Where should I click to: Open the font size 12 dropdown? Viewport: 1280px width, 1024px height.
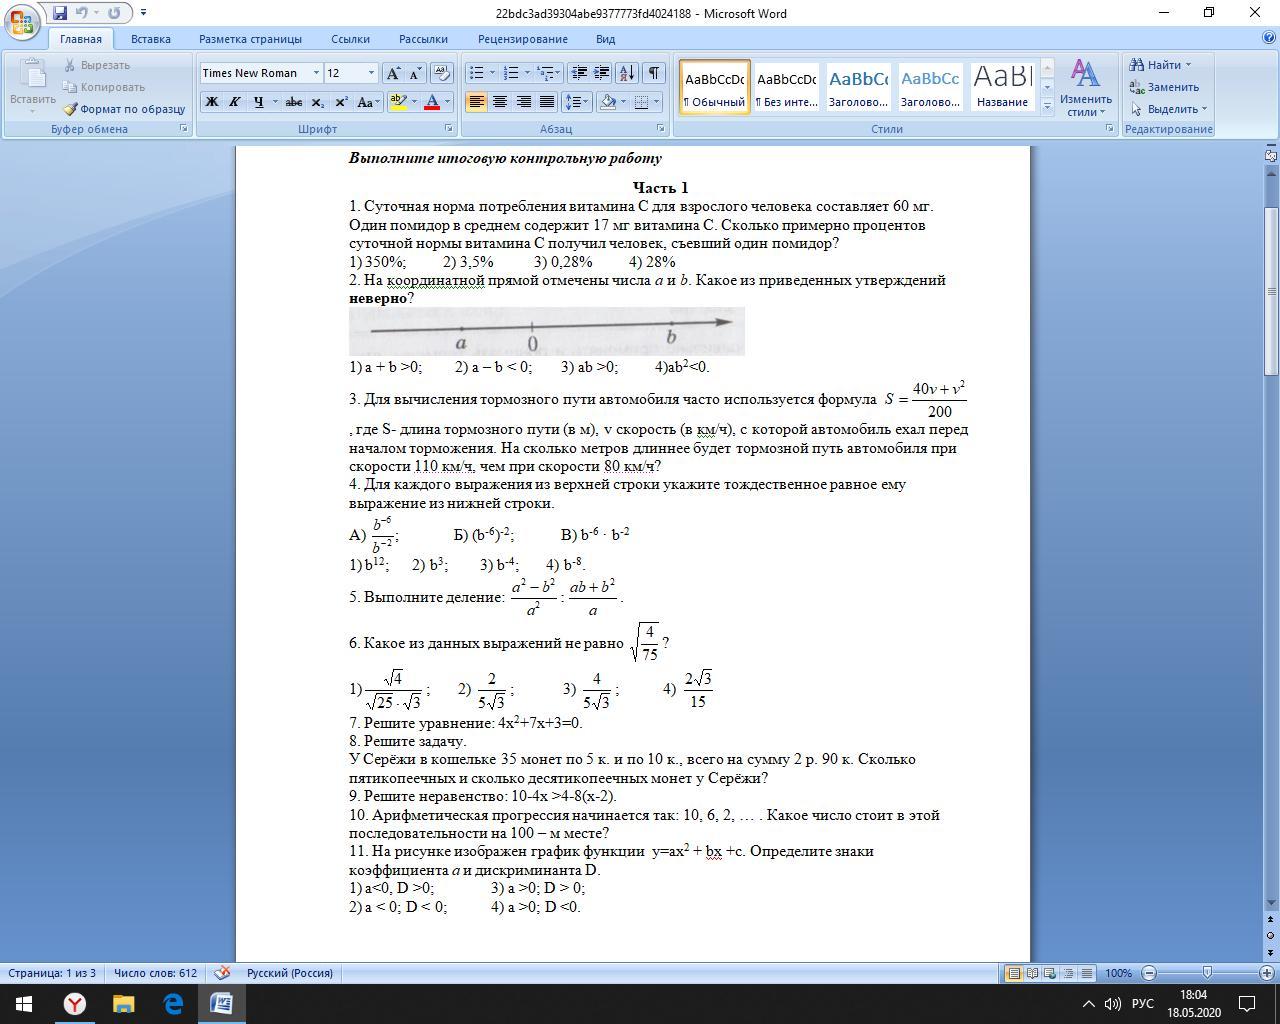371,73
